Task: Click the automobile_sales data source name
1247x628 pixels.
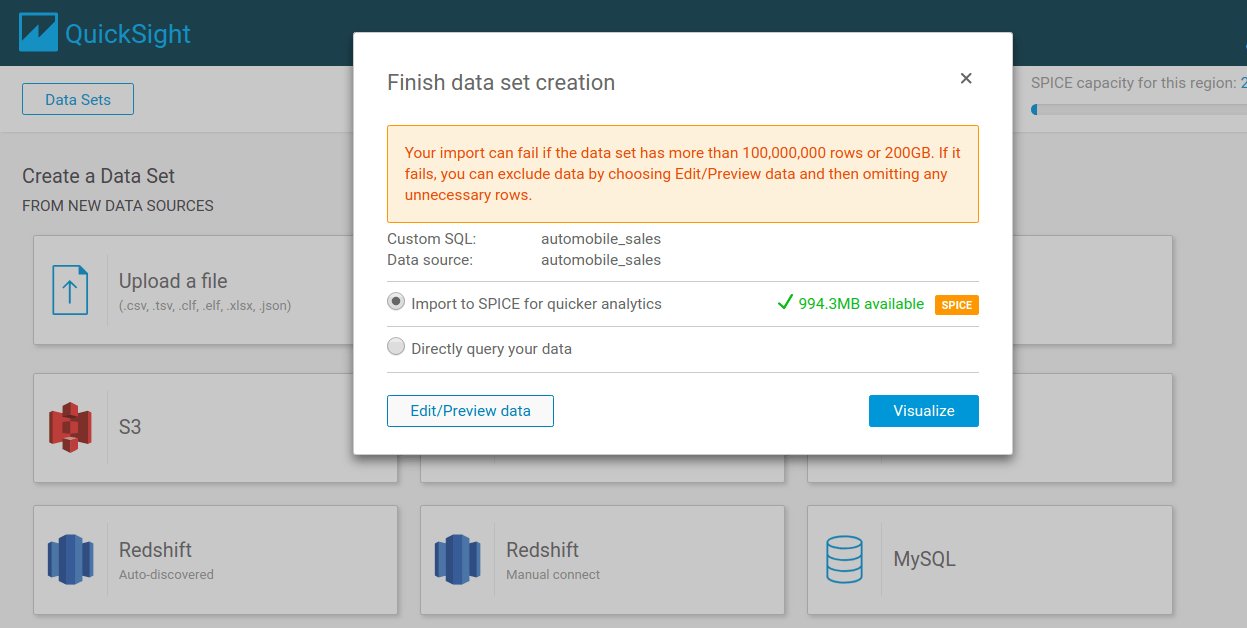Action: tap(601, 258)
